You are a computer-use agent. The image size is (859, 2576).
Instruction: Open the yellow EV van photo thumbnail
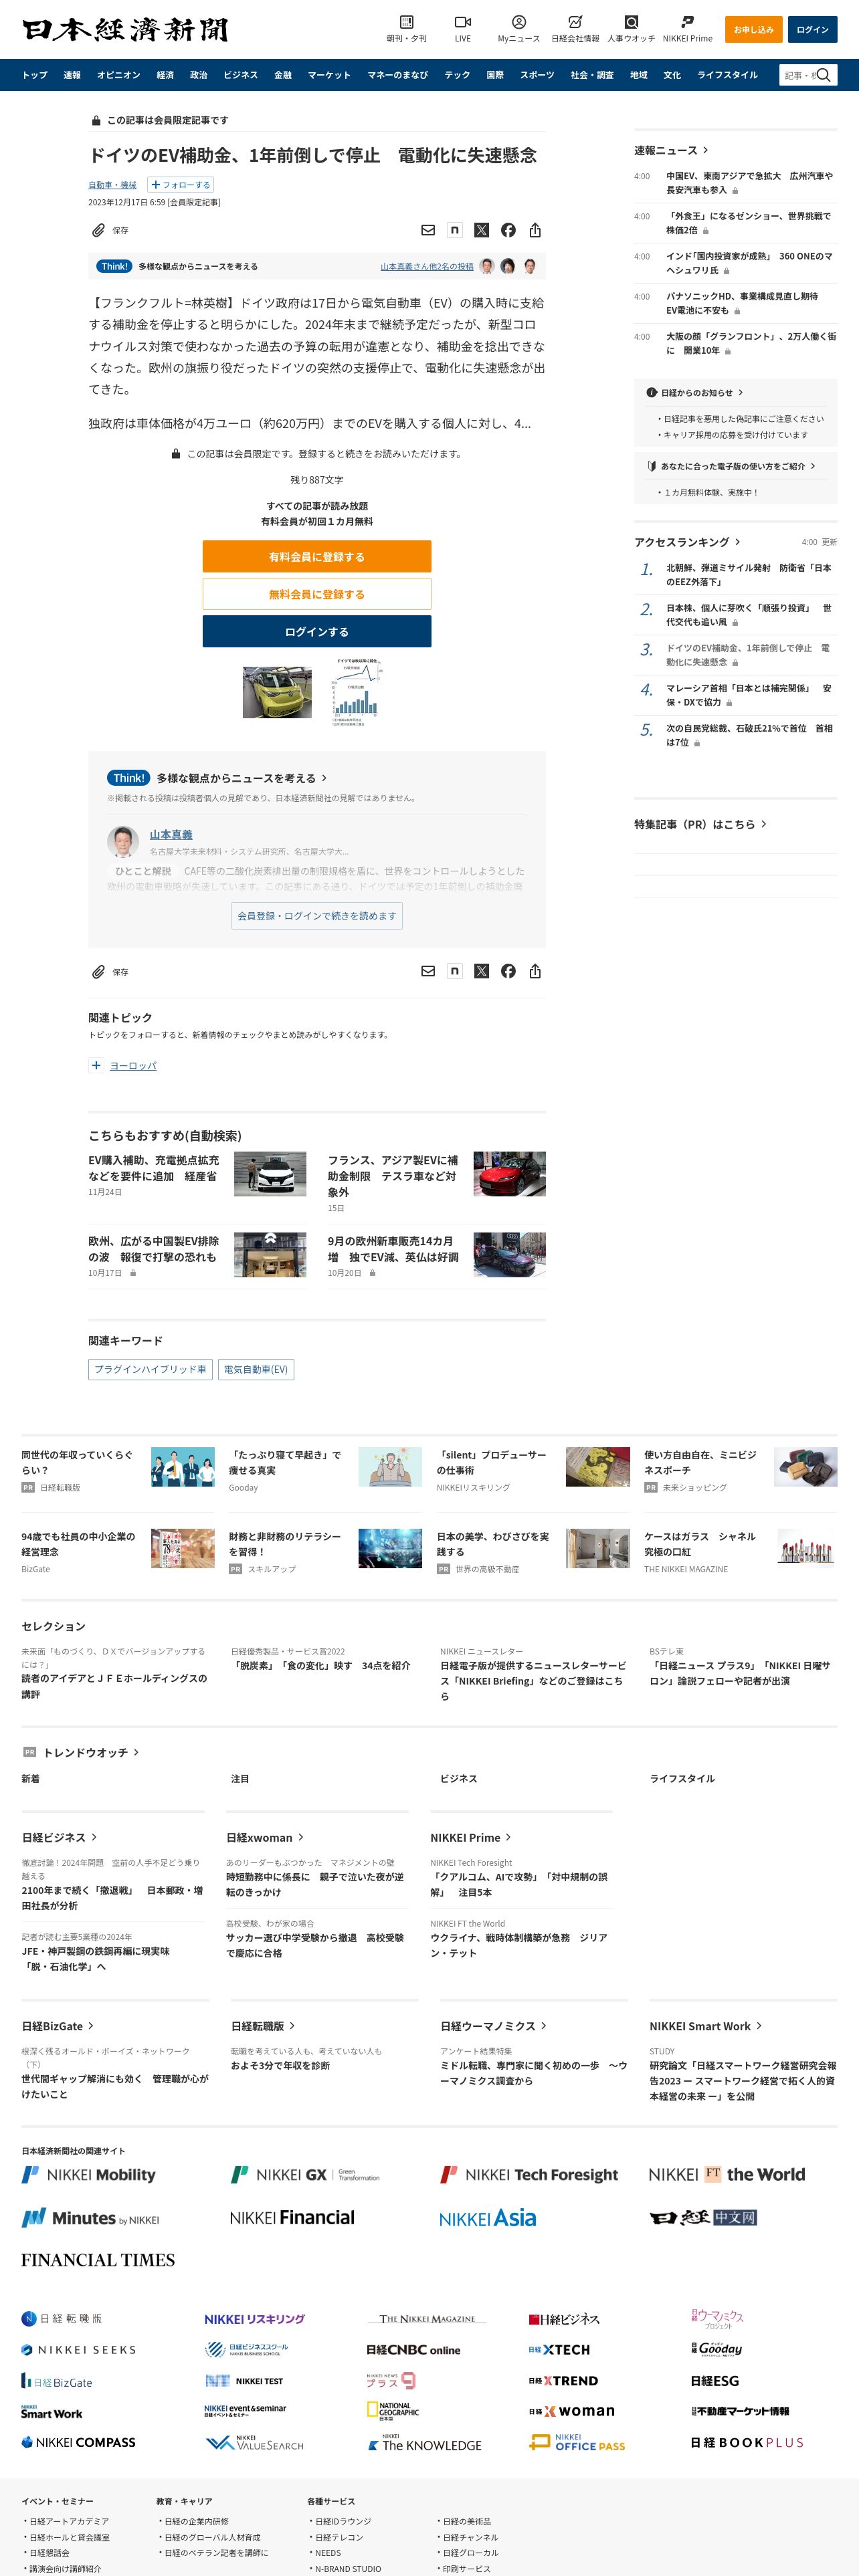(277, 691)
